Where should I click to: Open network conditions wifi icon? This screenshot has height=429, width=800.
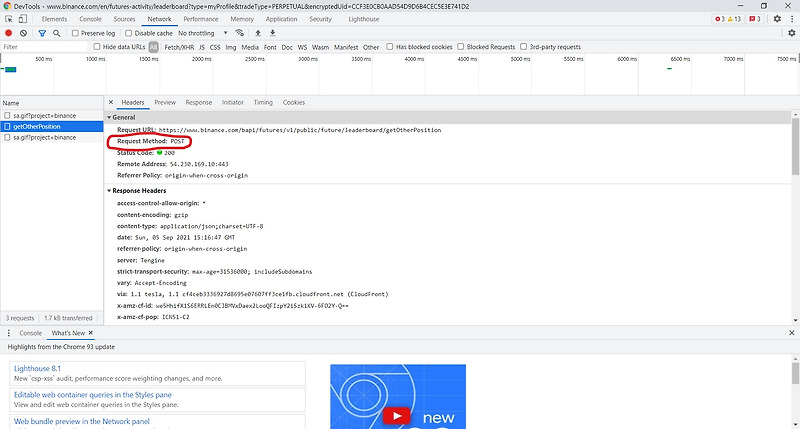(x=239, y=33)
